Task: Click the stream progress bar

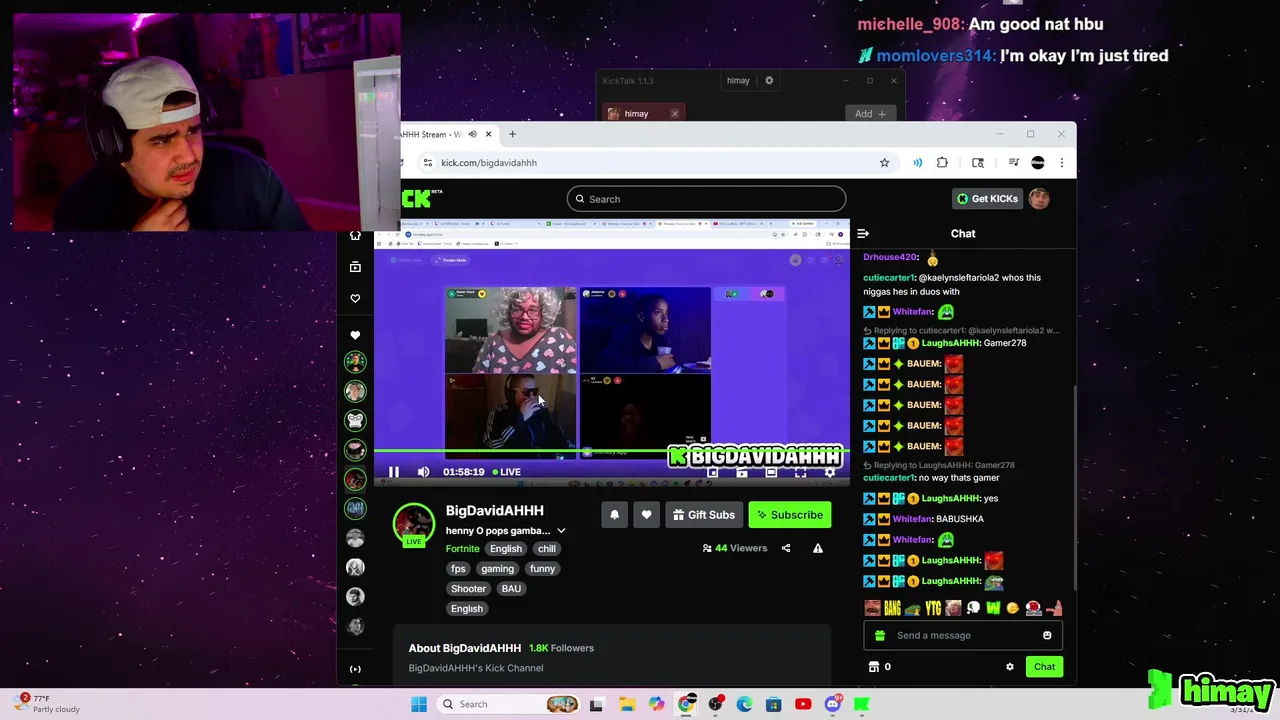Action: pos(611,453)
